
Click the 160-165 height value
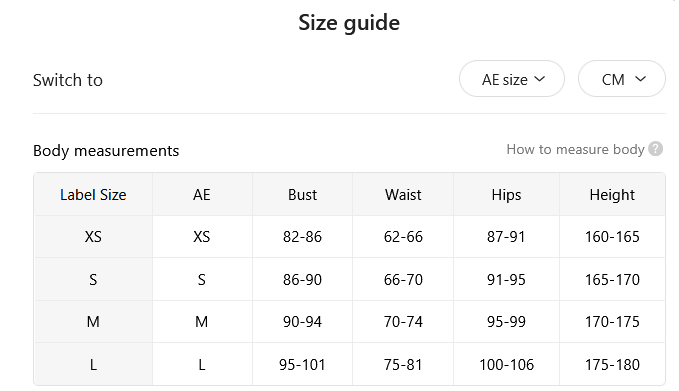click(612, 237)
